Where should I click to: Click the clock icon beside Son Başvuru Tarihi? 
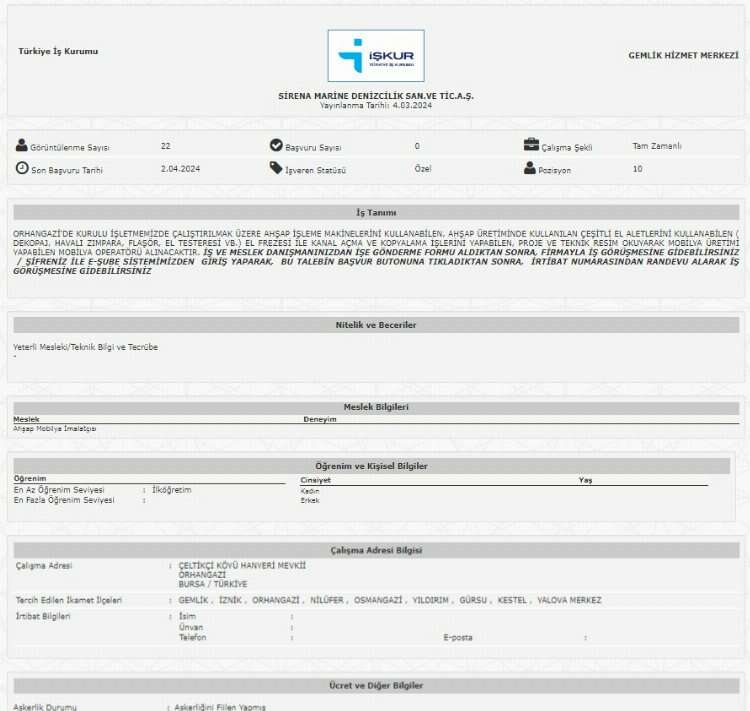(22, 168)
